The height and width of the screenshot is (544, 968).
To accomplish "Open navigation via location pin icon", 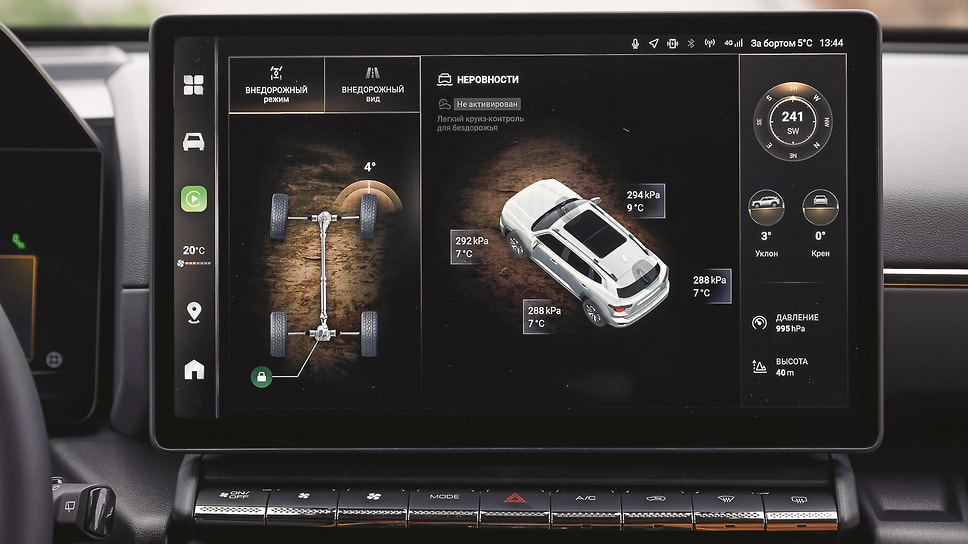I will coord(194,312).
